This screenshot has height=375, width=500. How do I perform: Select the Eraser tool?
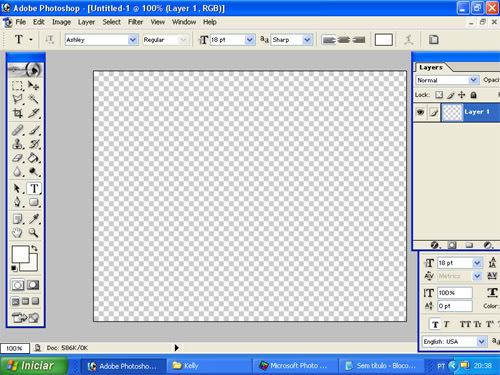[18, 158]
